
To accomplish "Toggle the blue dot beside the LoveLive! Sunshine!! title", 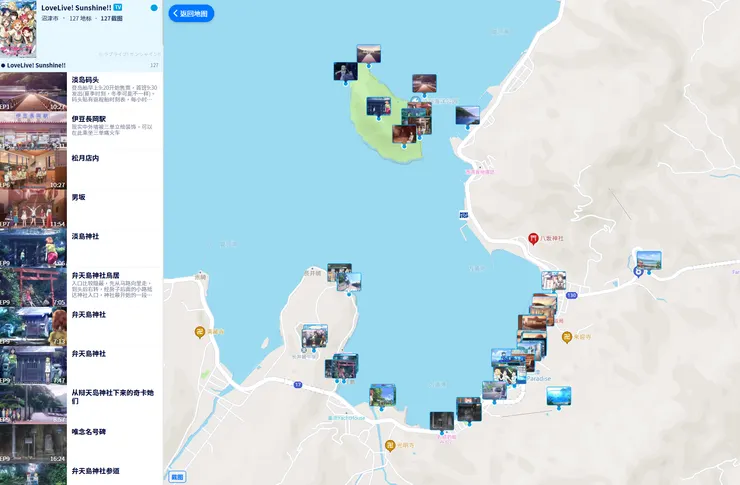I will pos(154,8).
